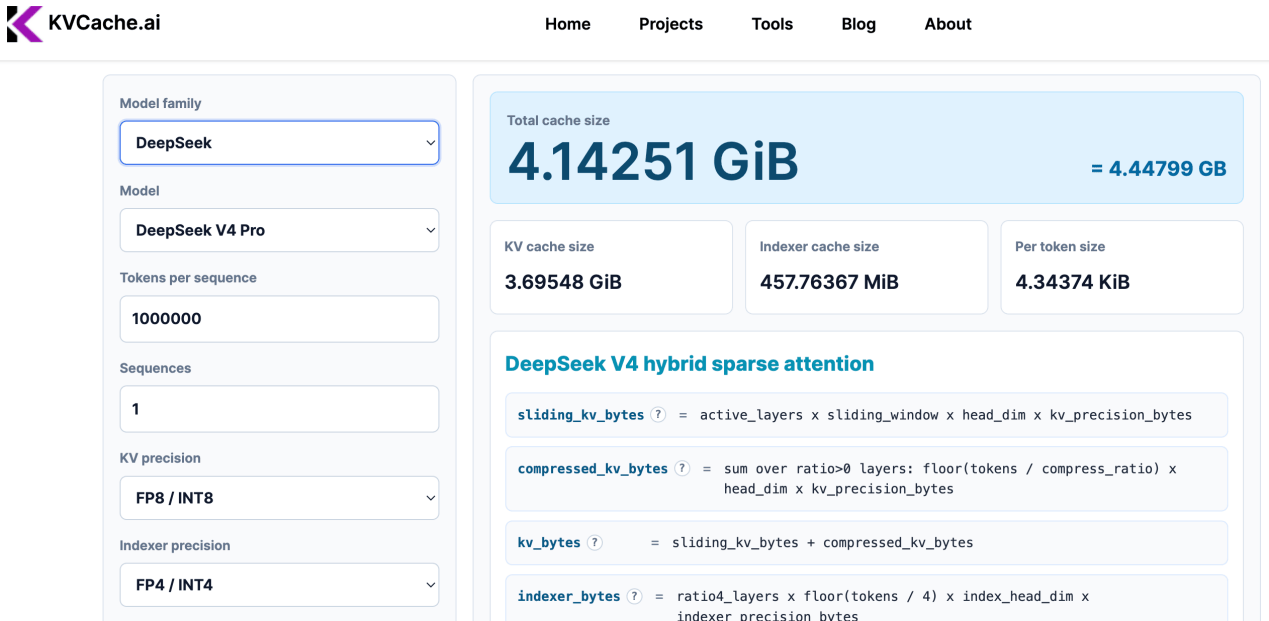
Task: Select the 4.14251 GiB total value
Action: point(653,162)
